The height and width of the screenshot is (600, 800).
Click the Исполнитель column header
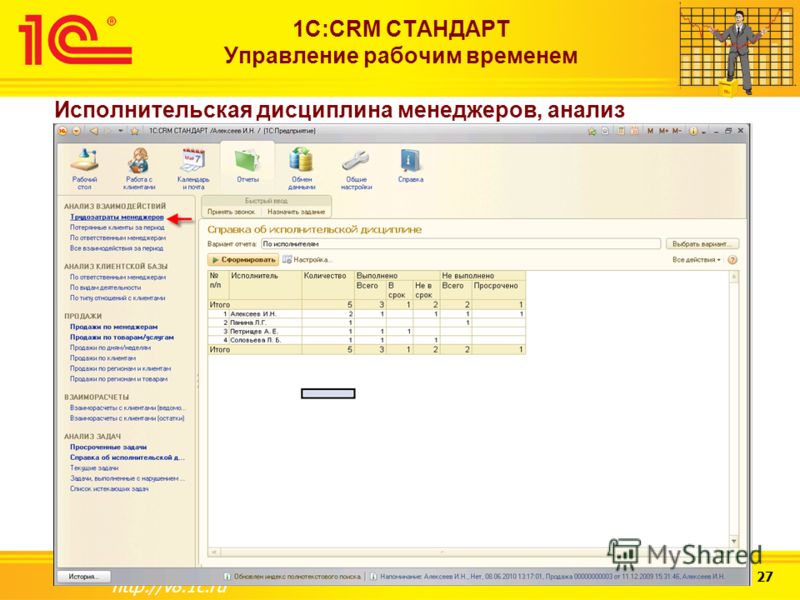coord(265,285)
